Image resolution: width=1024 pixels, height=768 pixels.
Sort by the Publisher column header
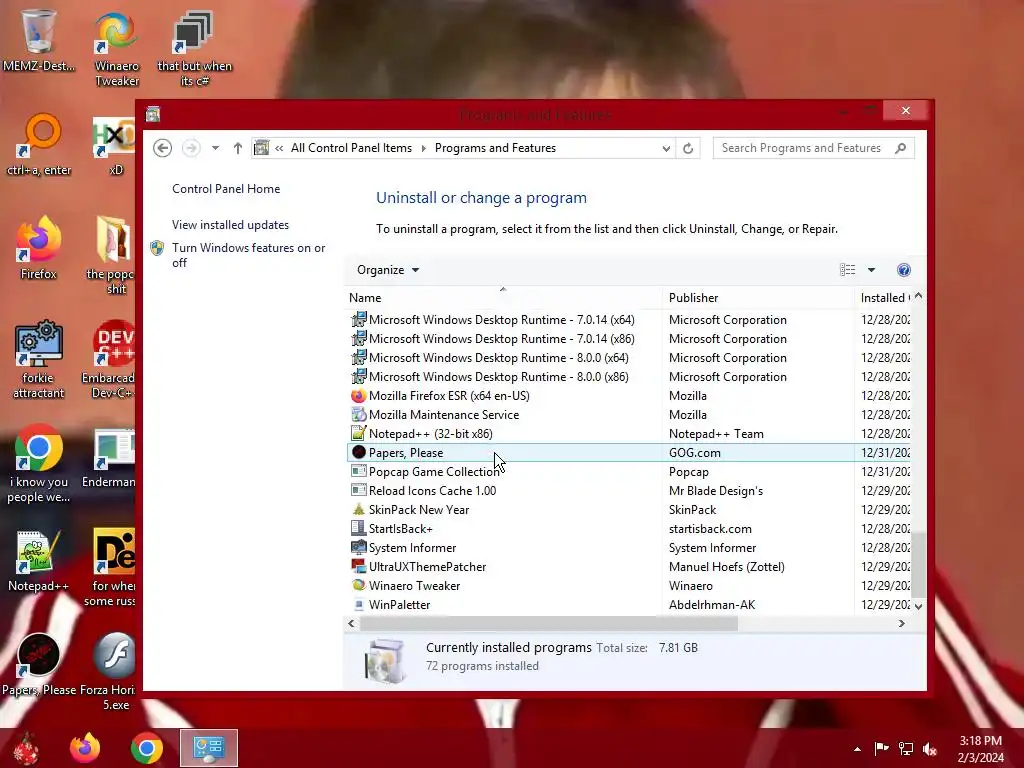point(758,298)
